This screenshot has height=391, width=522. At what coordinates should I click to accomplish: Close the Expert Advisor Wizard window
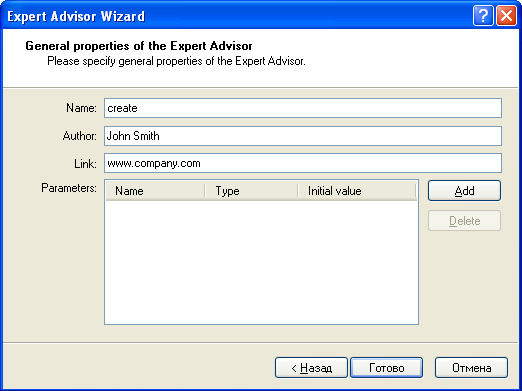pyautogui.click(x=506, y=16)
